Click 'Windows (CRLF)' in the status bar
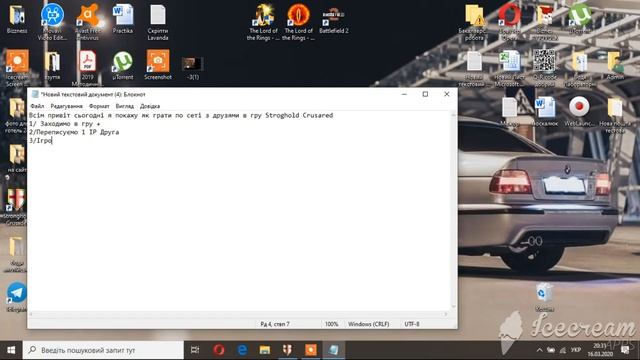 369,324
